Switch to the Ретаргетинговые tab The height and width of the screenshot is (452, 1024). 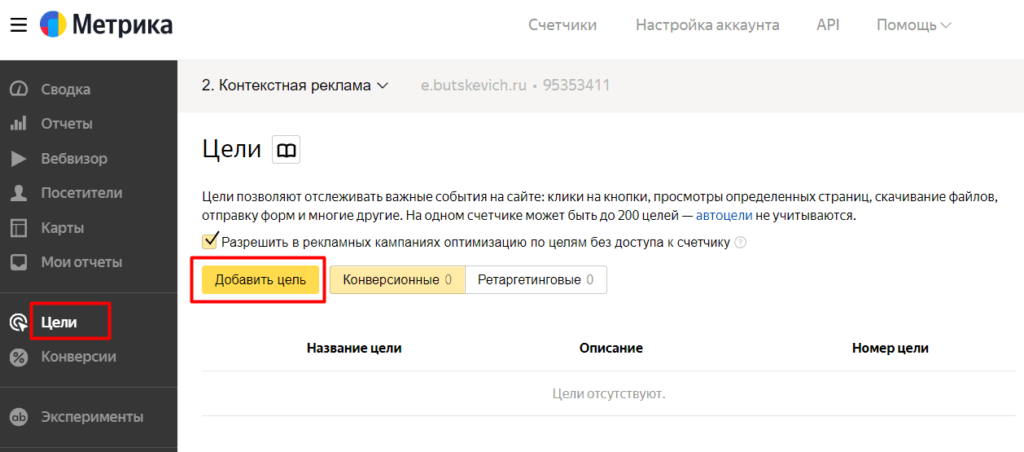[535, 280]
